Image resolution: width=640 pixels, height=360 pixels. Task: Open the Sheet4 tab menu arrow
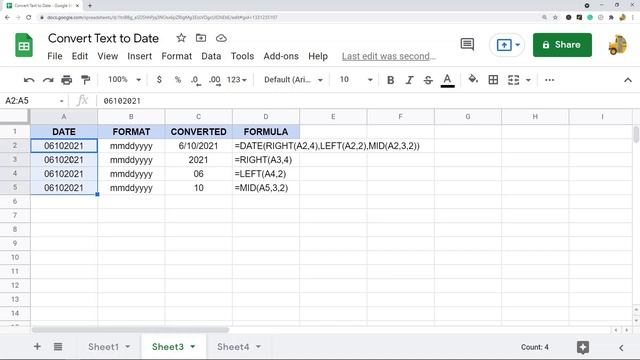point(258,347)
